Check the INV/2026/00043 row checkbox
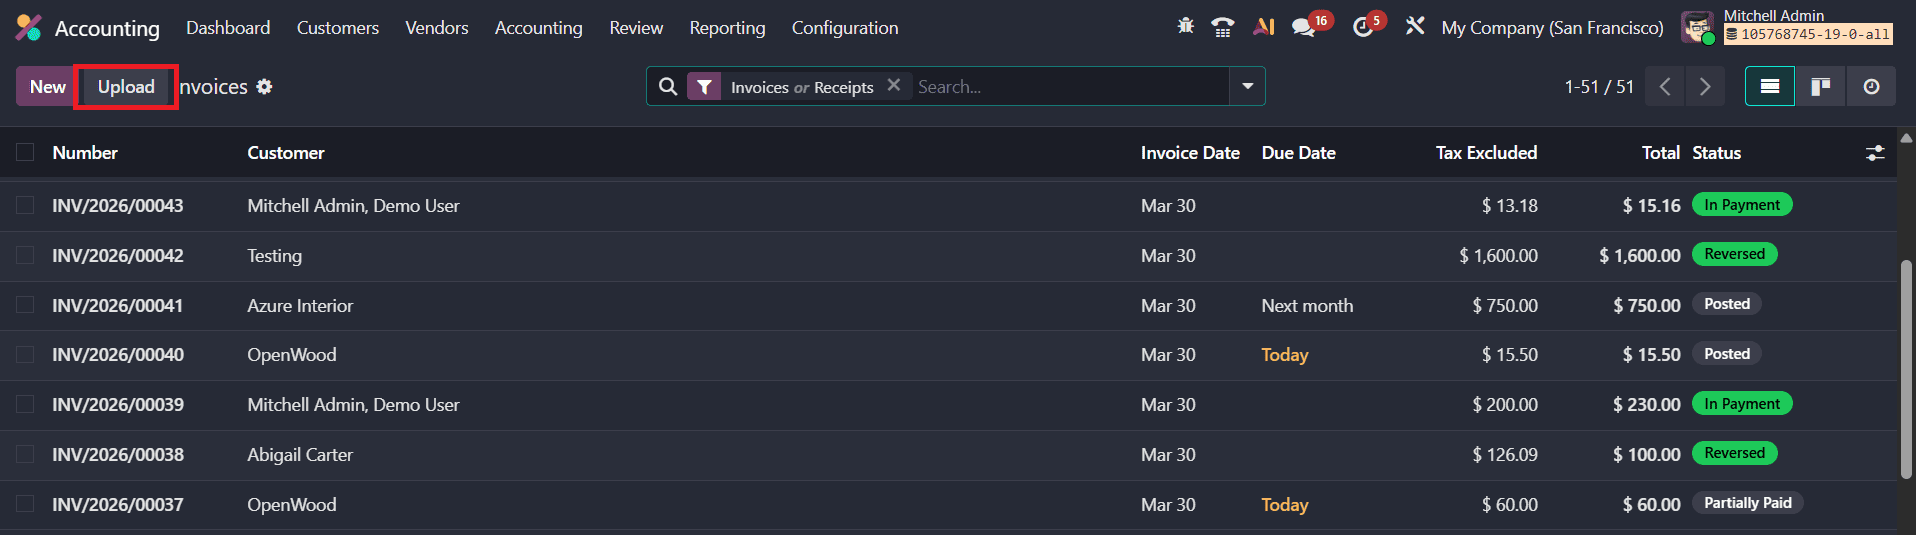Viewport: 1916px width, 535px height. pos(25,205)
